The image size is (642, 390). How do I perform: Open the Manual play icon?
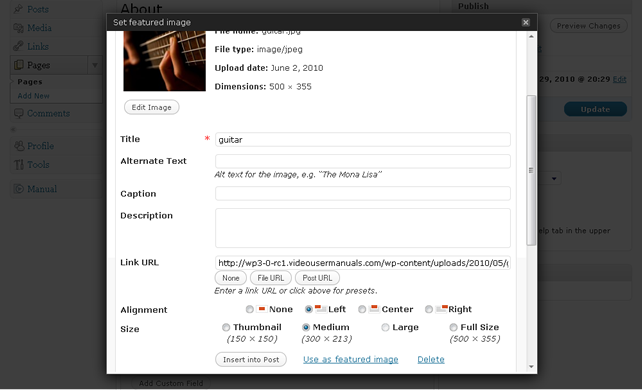pyautogui.click(x=18, y=189)
